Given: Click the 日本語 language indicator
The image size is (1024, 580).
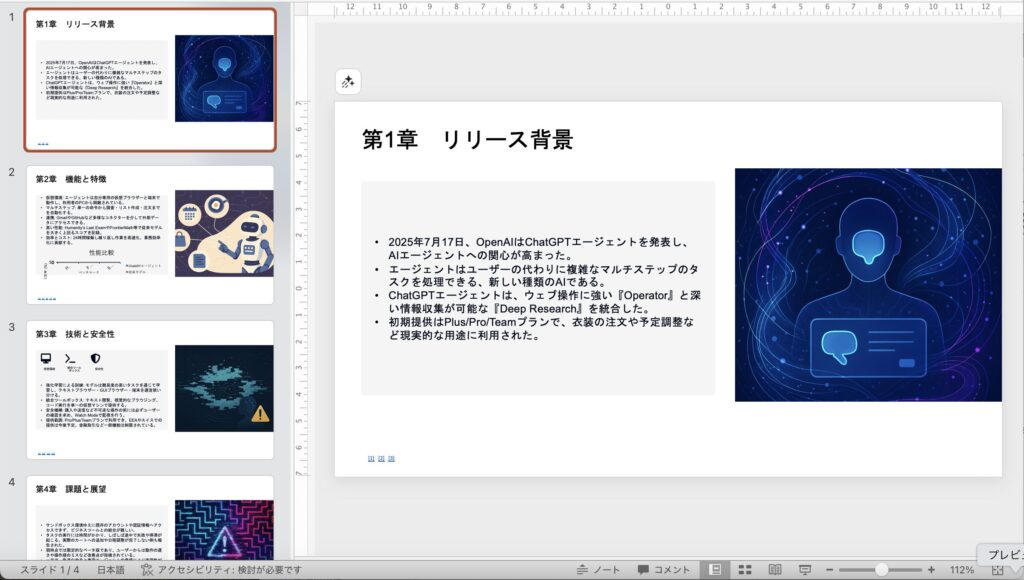Looking at the screenshot, I should tap(111, 570).
